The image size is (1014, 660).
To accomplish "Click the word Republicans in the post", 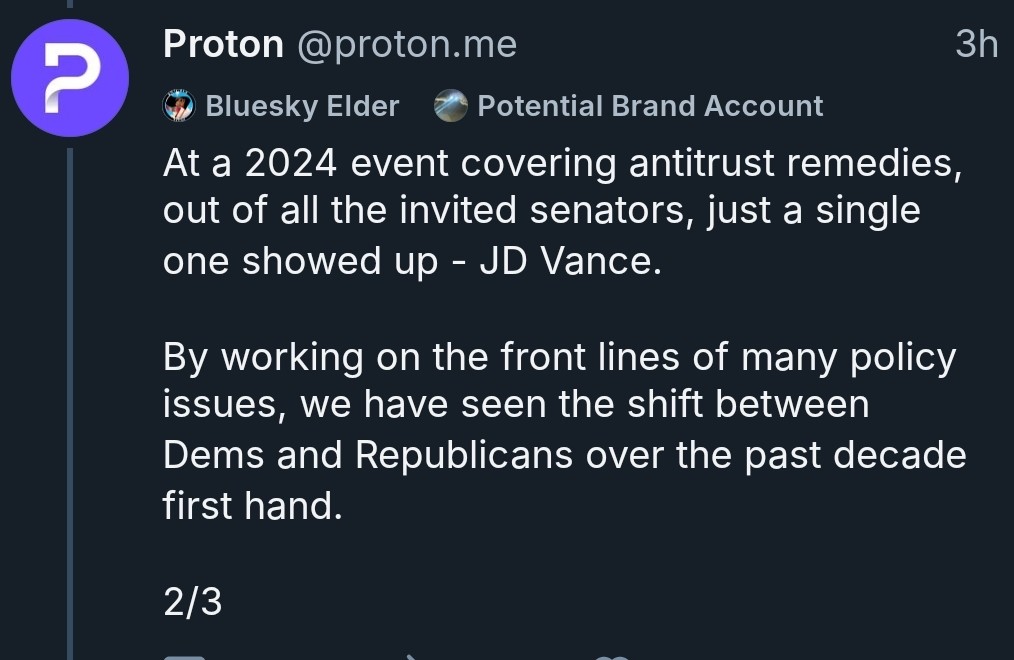I will 464,455.
